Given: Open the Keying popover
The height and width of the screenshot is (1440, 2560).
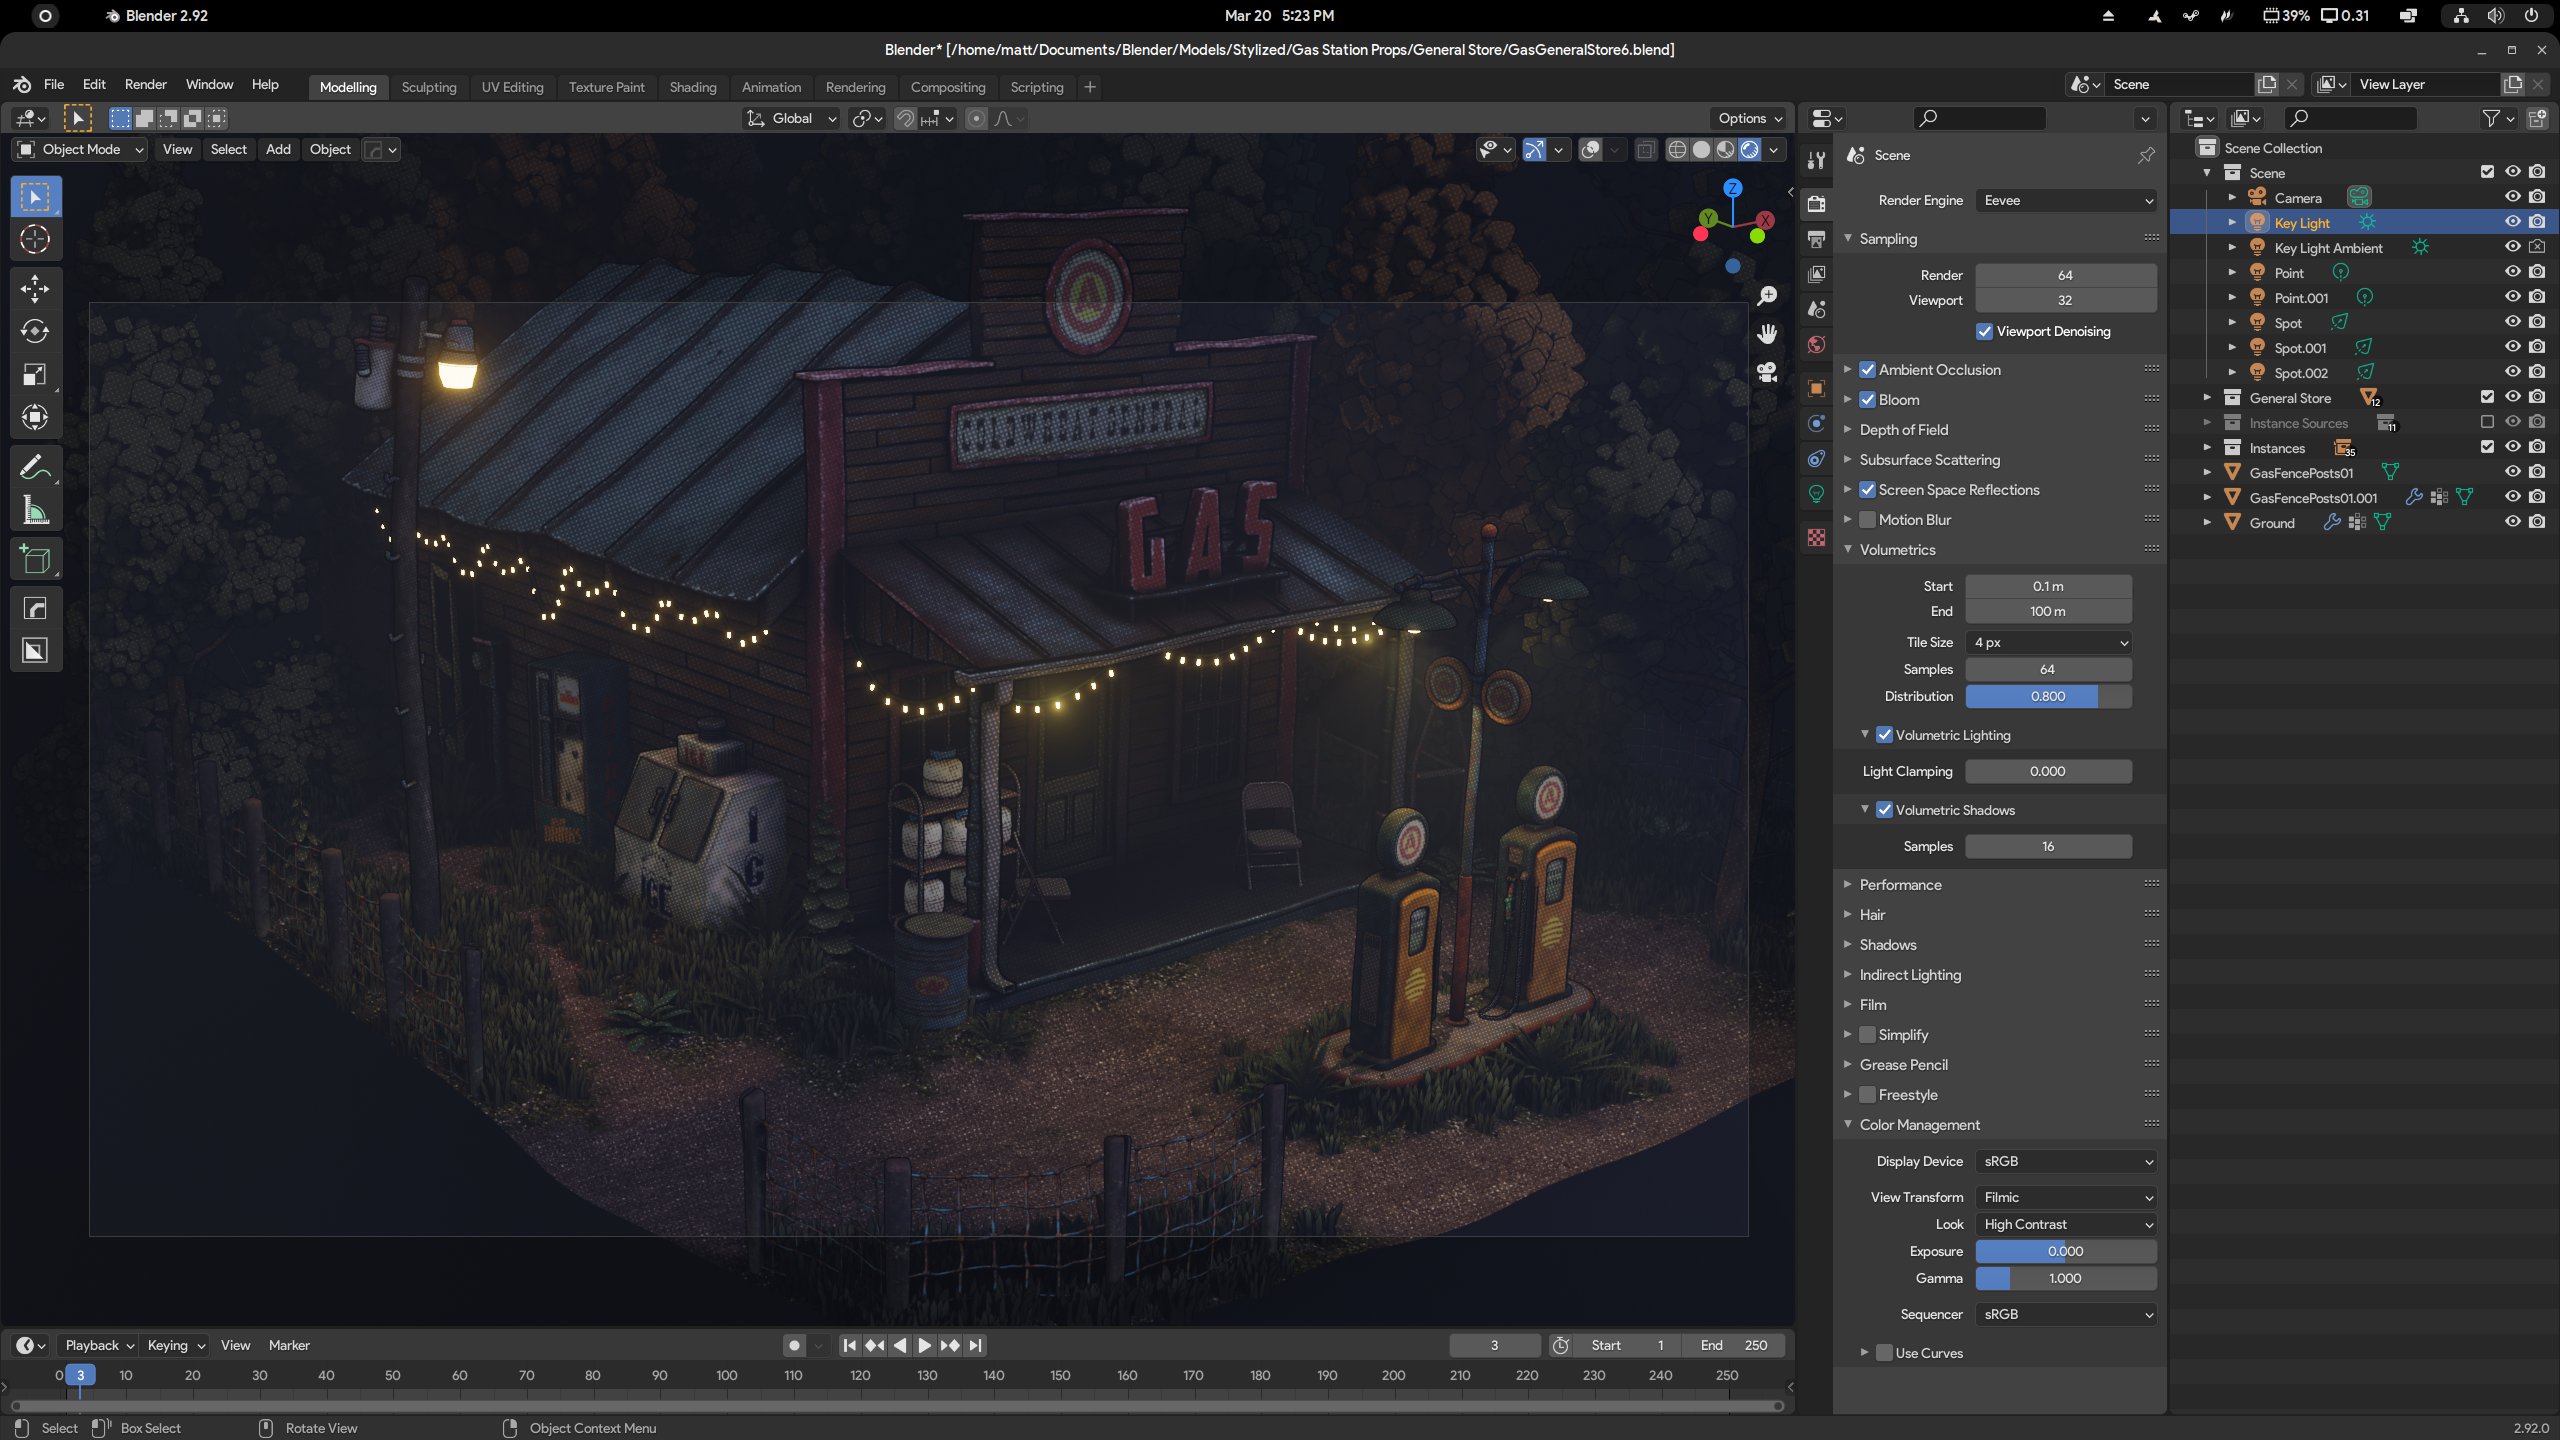Looking at the screenshot, I should tap(175, 1346).
